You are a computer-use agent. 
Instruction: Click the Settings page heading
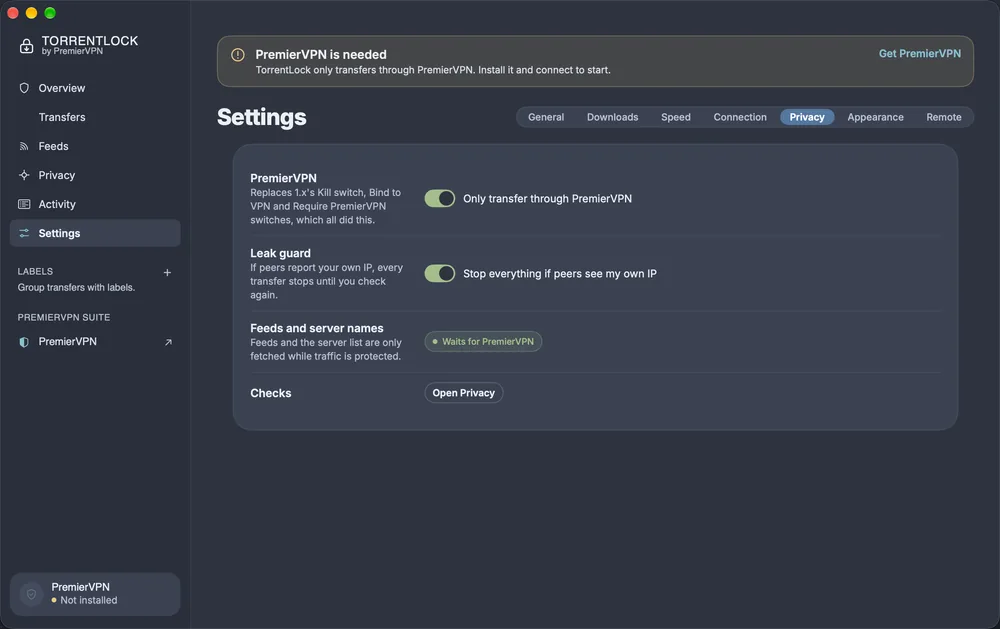pyautogui.click(x=261, y=117)
